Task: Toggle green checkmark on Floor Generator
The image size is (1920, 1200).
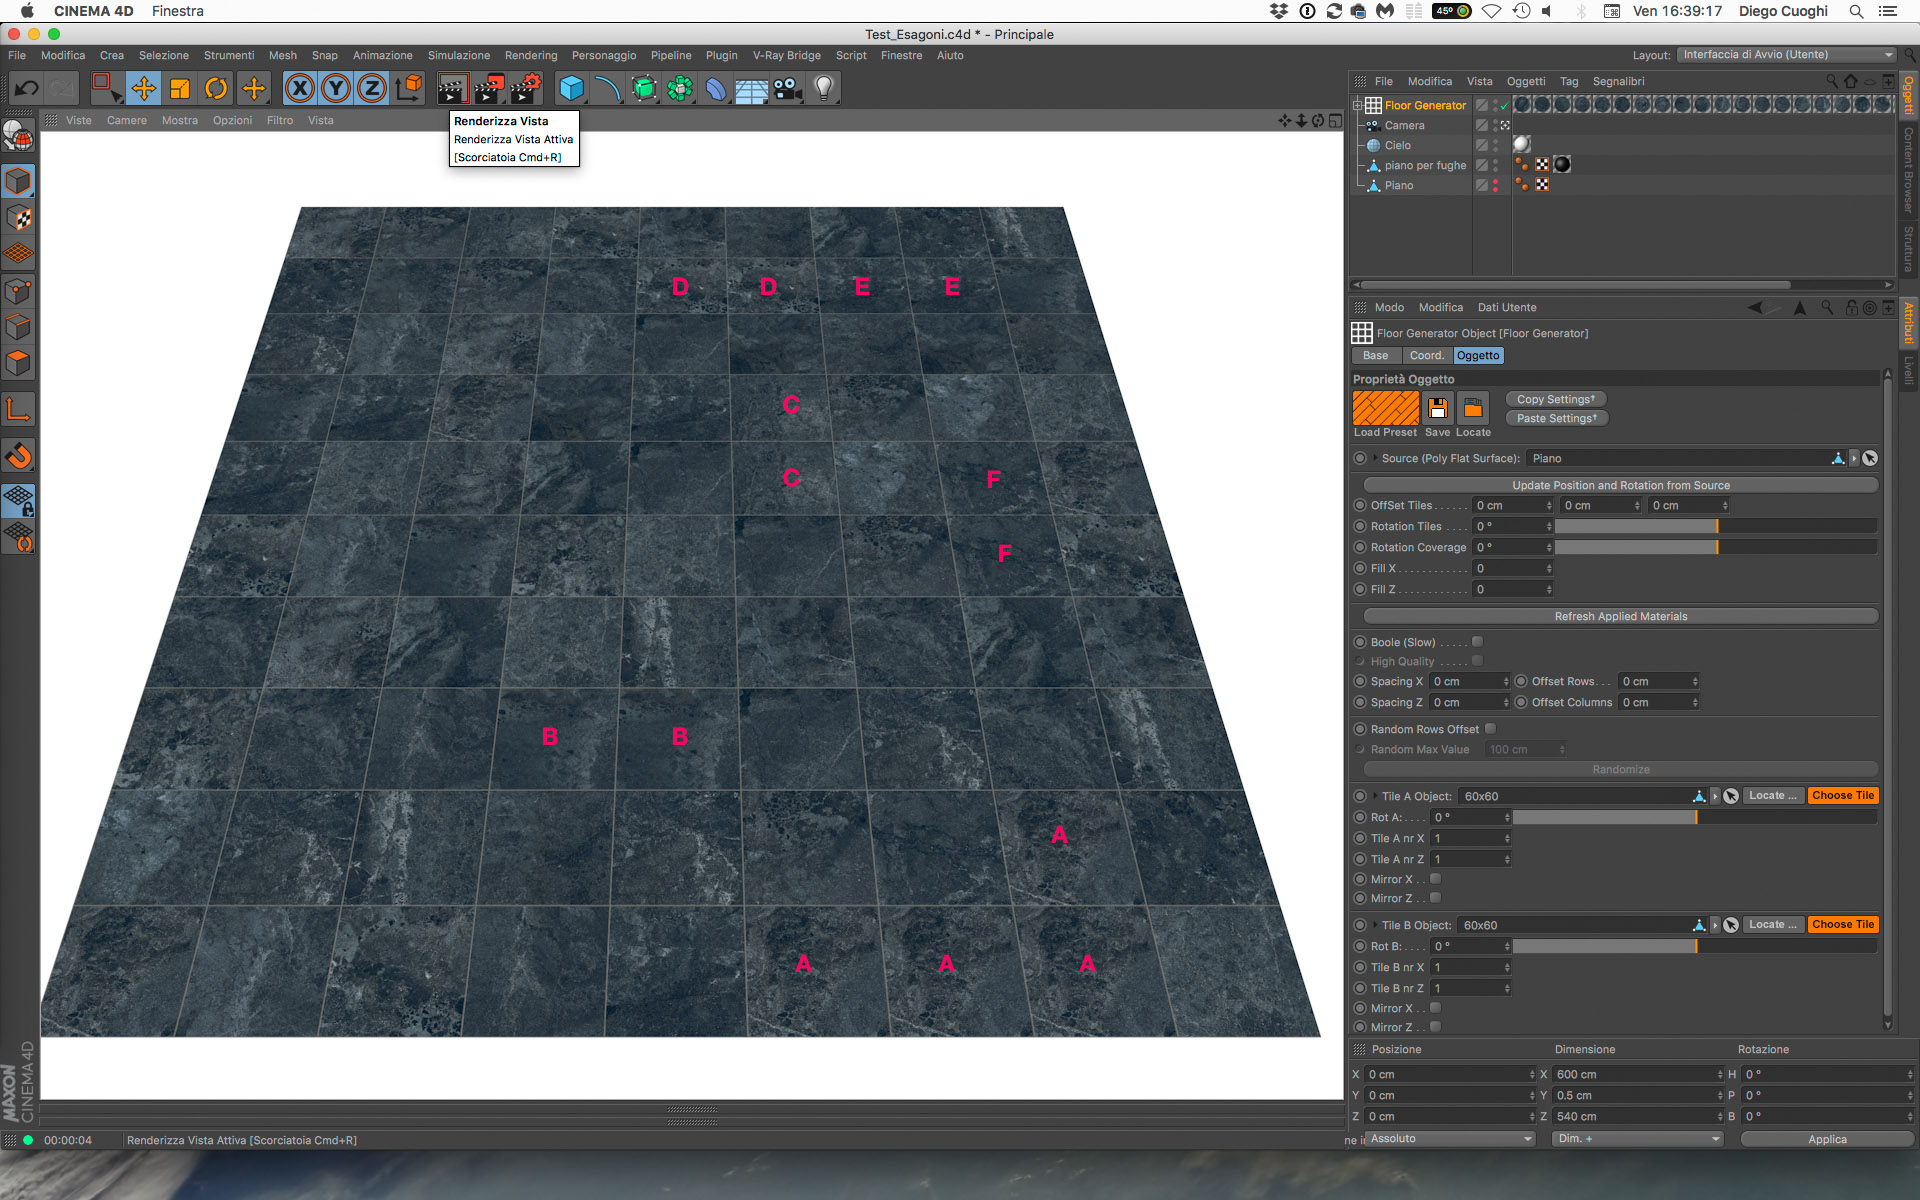Action: 1503,105
